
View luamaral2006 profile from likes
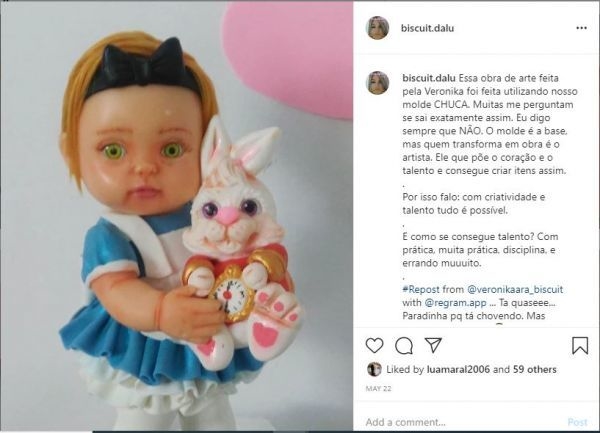pos(458,369)
